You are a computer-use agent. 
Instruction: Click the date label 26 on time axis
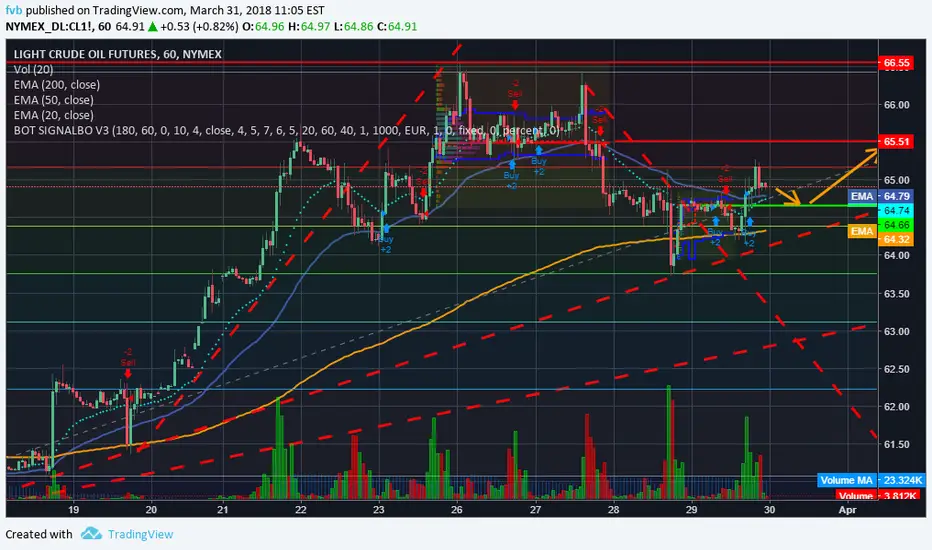click(x=456, y=510)
